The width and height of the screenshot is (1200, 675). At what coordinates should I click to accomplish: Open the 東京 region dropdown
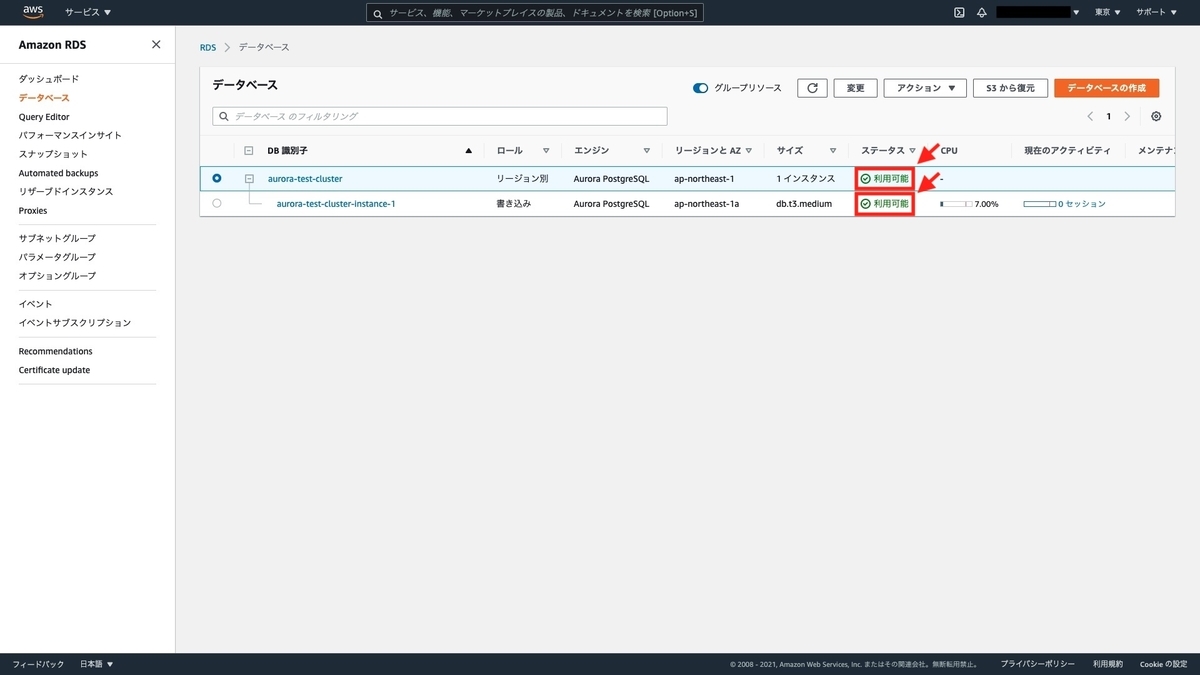(1107, 12)
